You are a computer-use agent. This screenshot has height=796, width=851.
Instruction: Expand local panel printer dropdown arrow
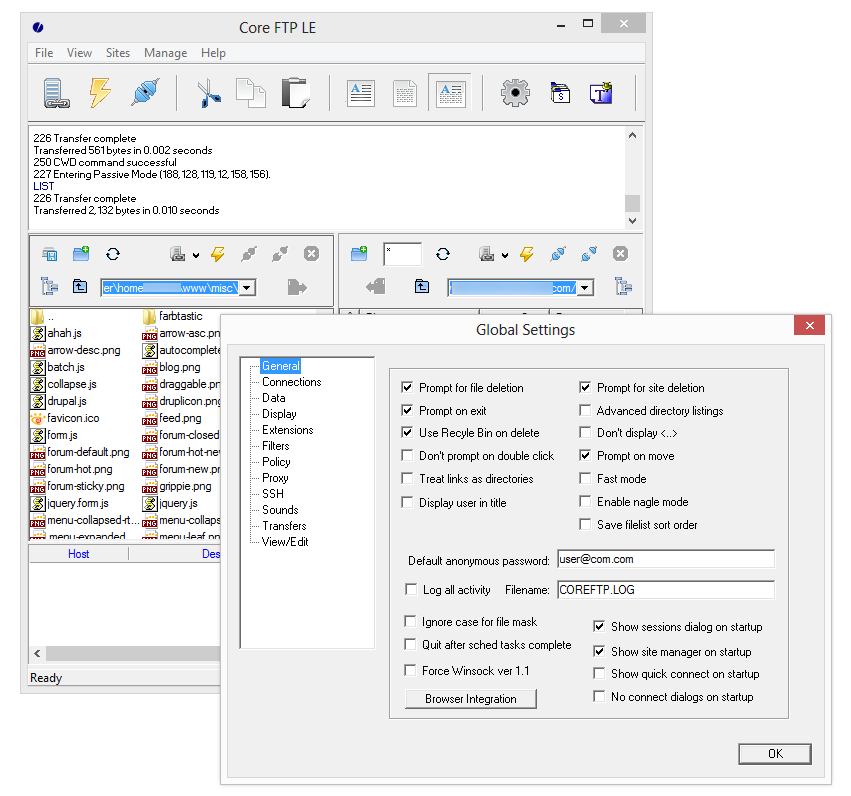coord(196,255)
